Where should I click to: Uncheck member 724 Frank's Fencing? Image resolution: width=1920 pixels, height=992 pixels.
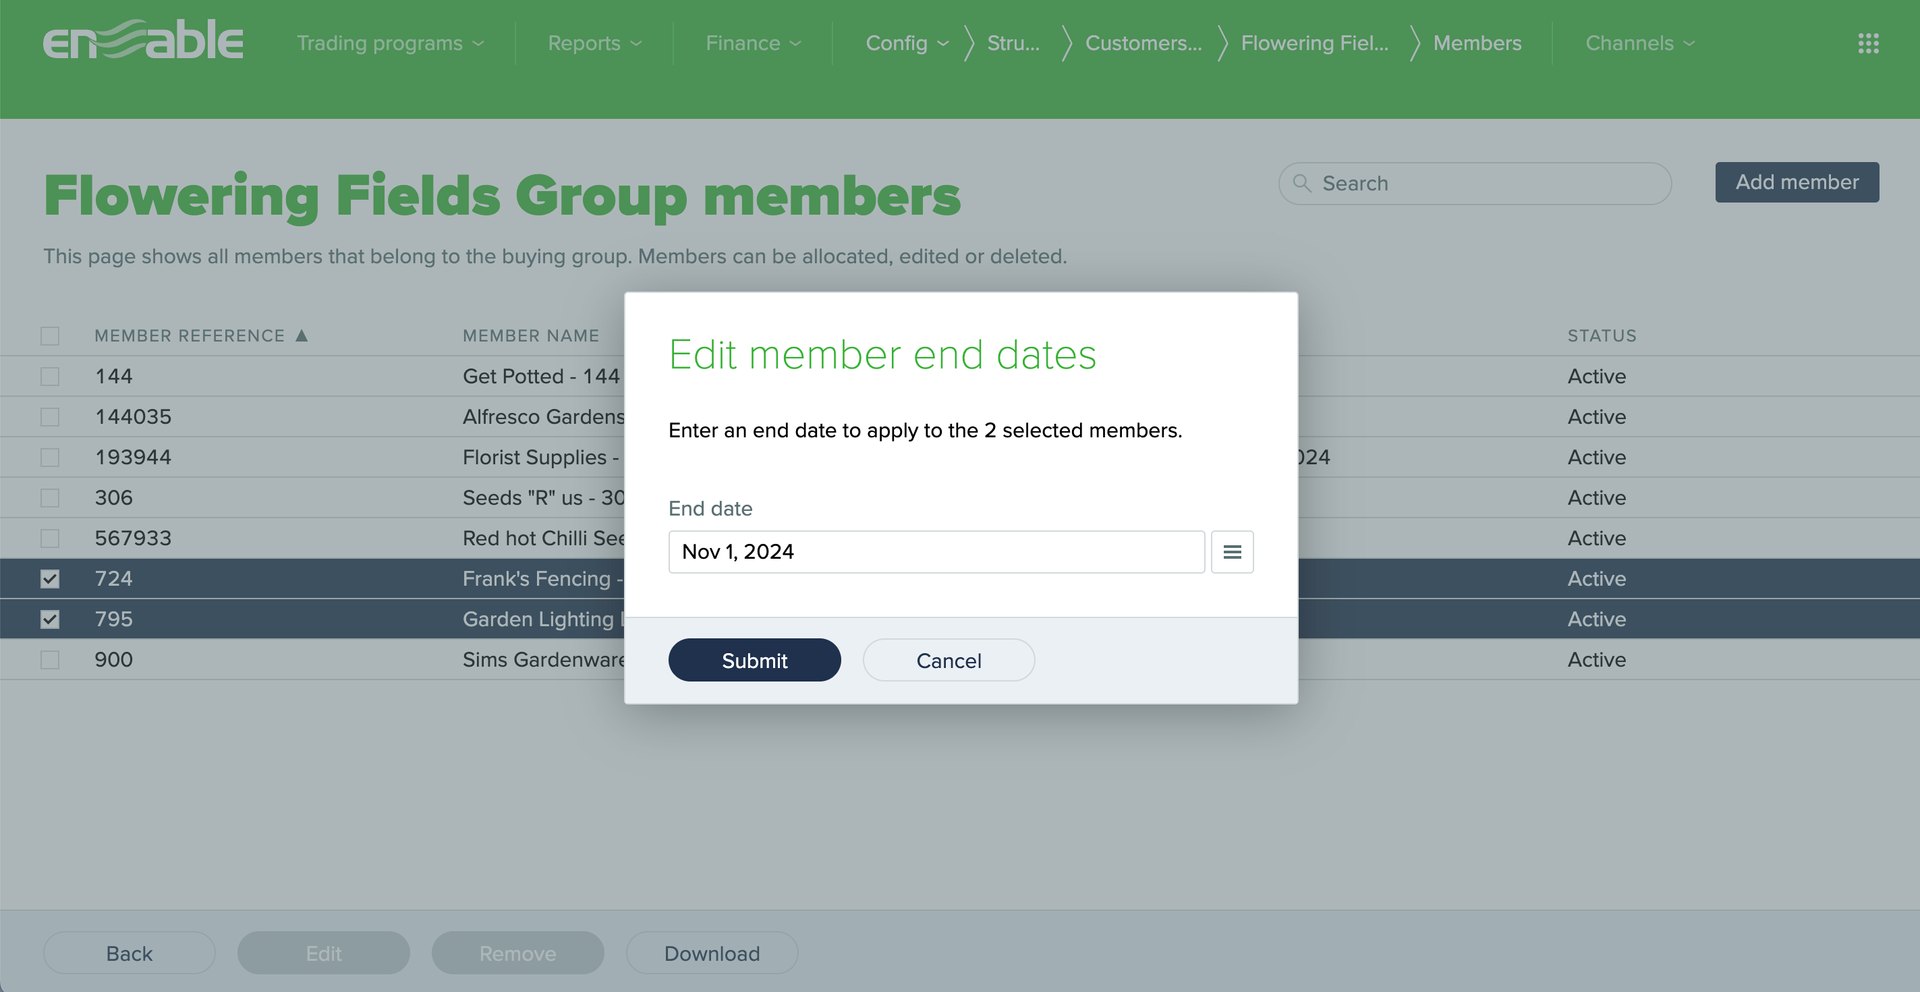click(x=50, y=578)
